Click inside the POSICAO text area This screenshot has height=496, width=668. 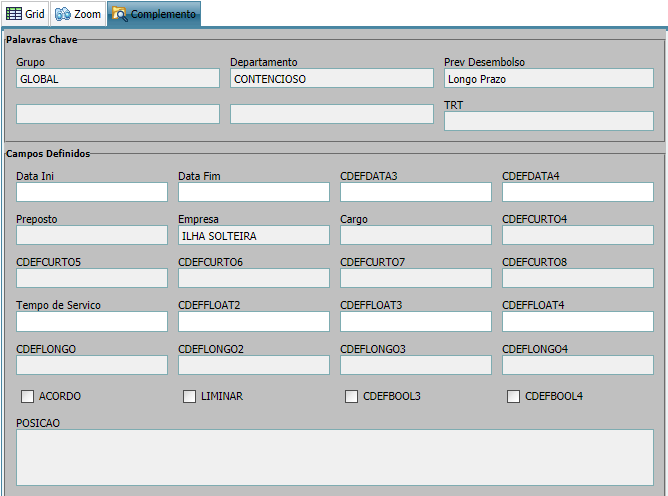[x=335, y=457]
